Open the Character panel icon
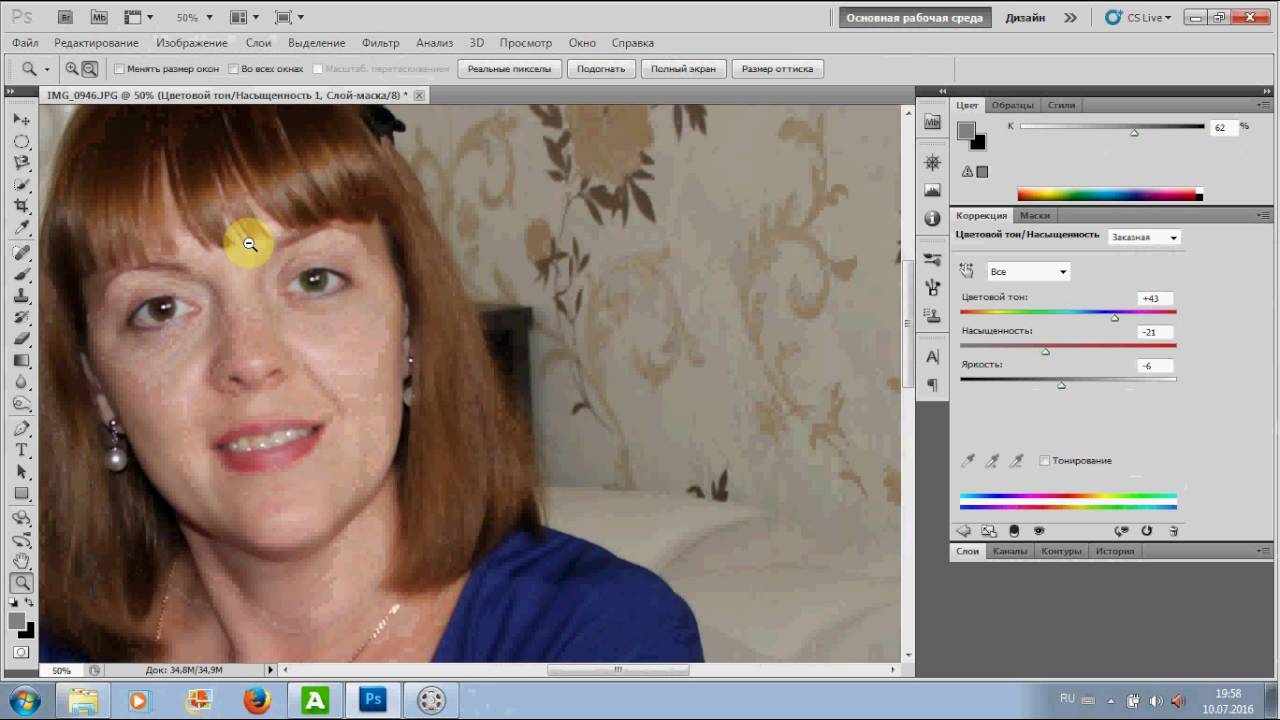 [933, 357]
